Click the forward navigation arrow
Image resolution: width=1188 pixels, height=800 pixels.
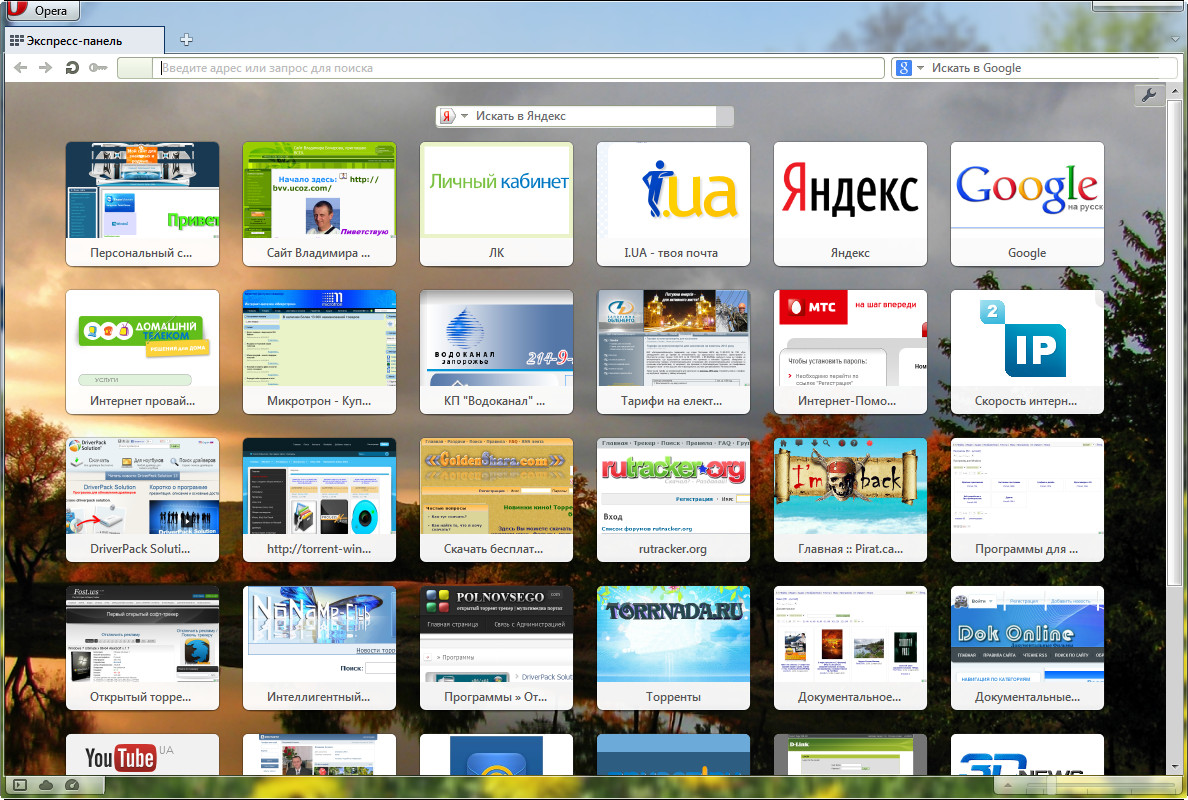tap(45, 68)
